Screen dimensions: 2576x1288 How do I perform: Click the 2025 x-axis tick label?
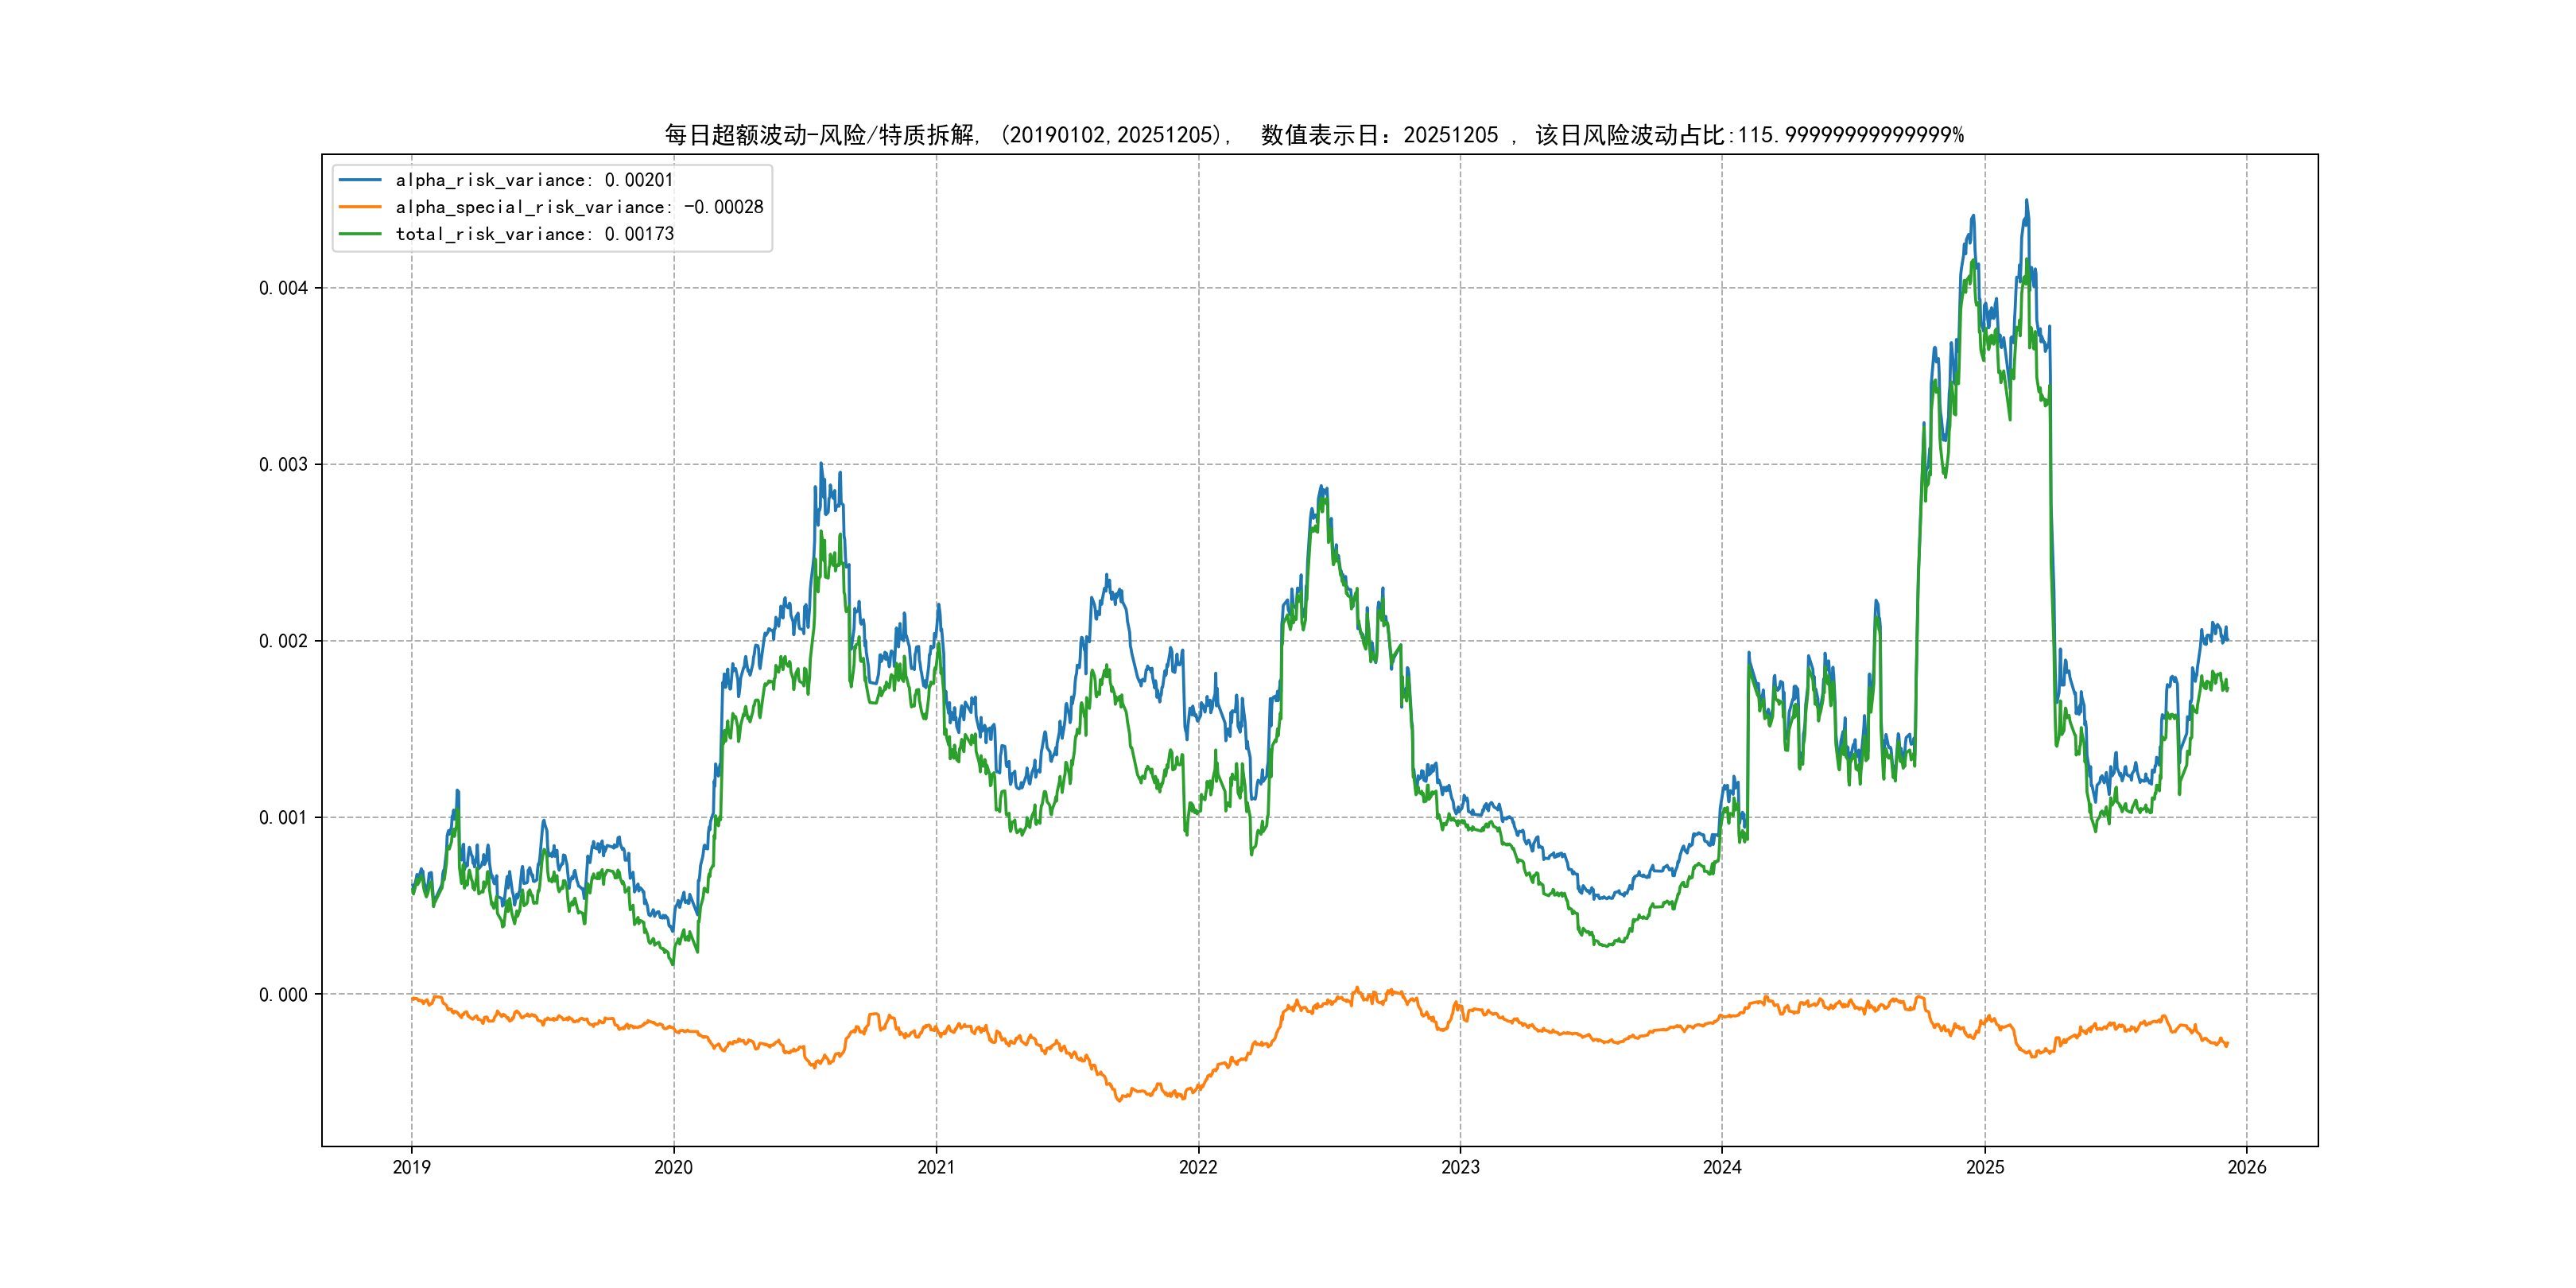[1985, 1167]
